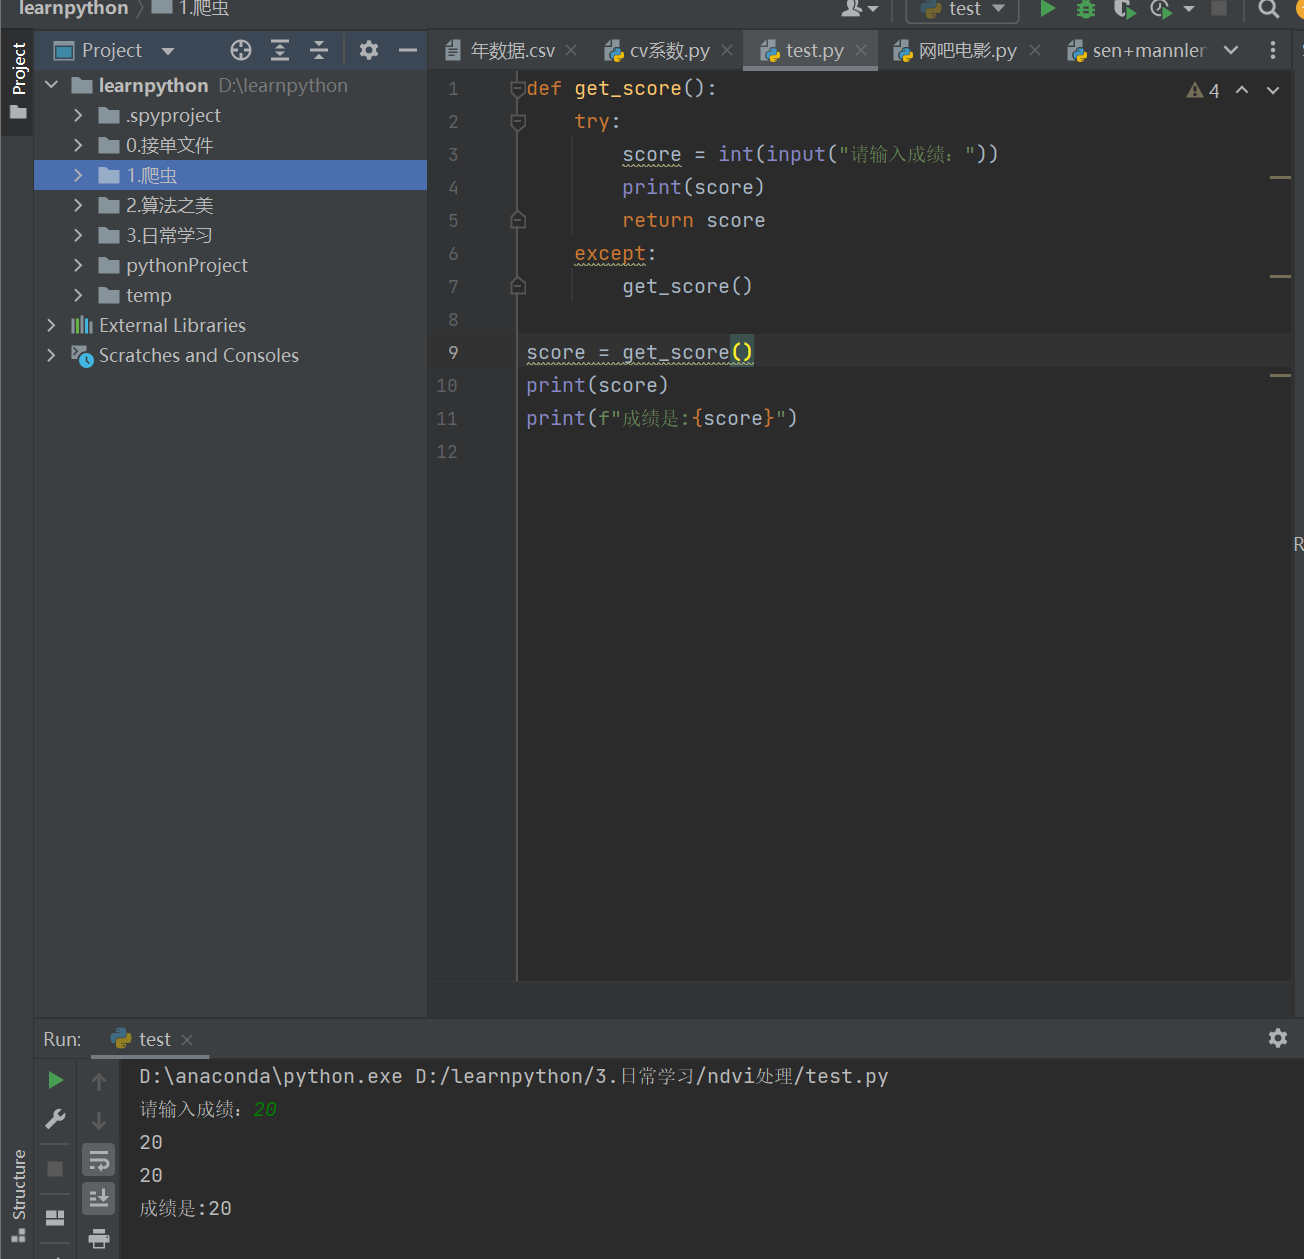Open the test run configuration dropdown
The width and height of the screenshot is (1304, 1259).
962,9
